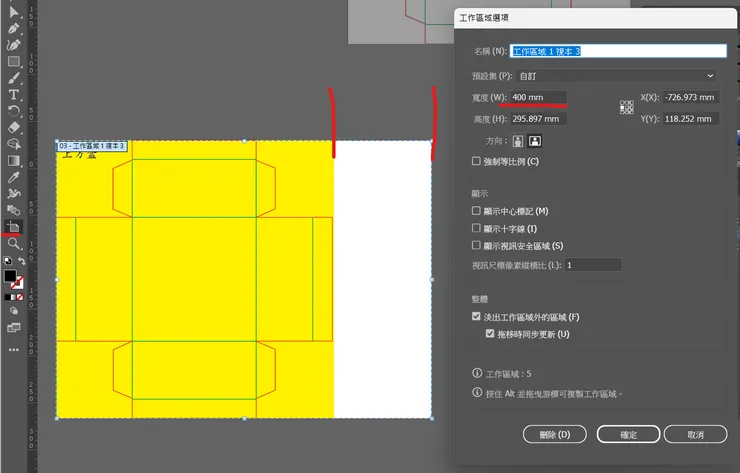This screenshot has width=740, height=473.
Task: Click the height (高度) field 295.897 mm
Action: point(538,119)
